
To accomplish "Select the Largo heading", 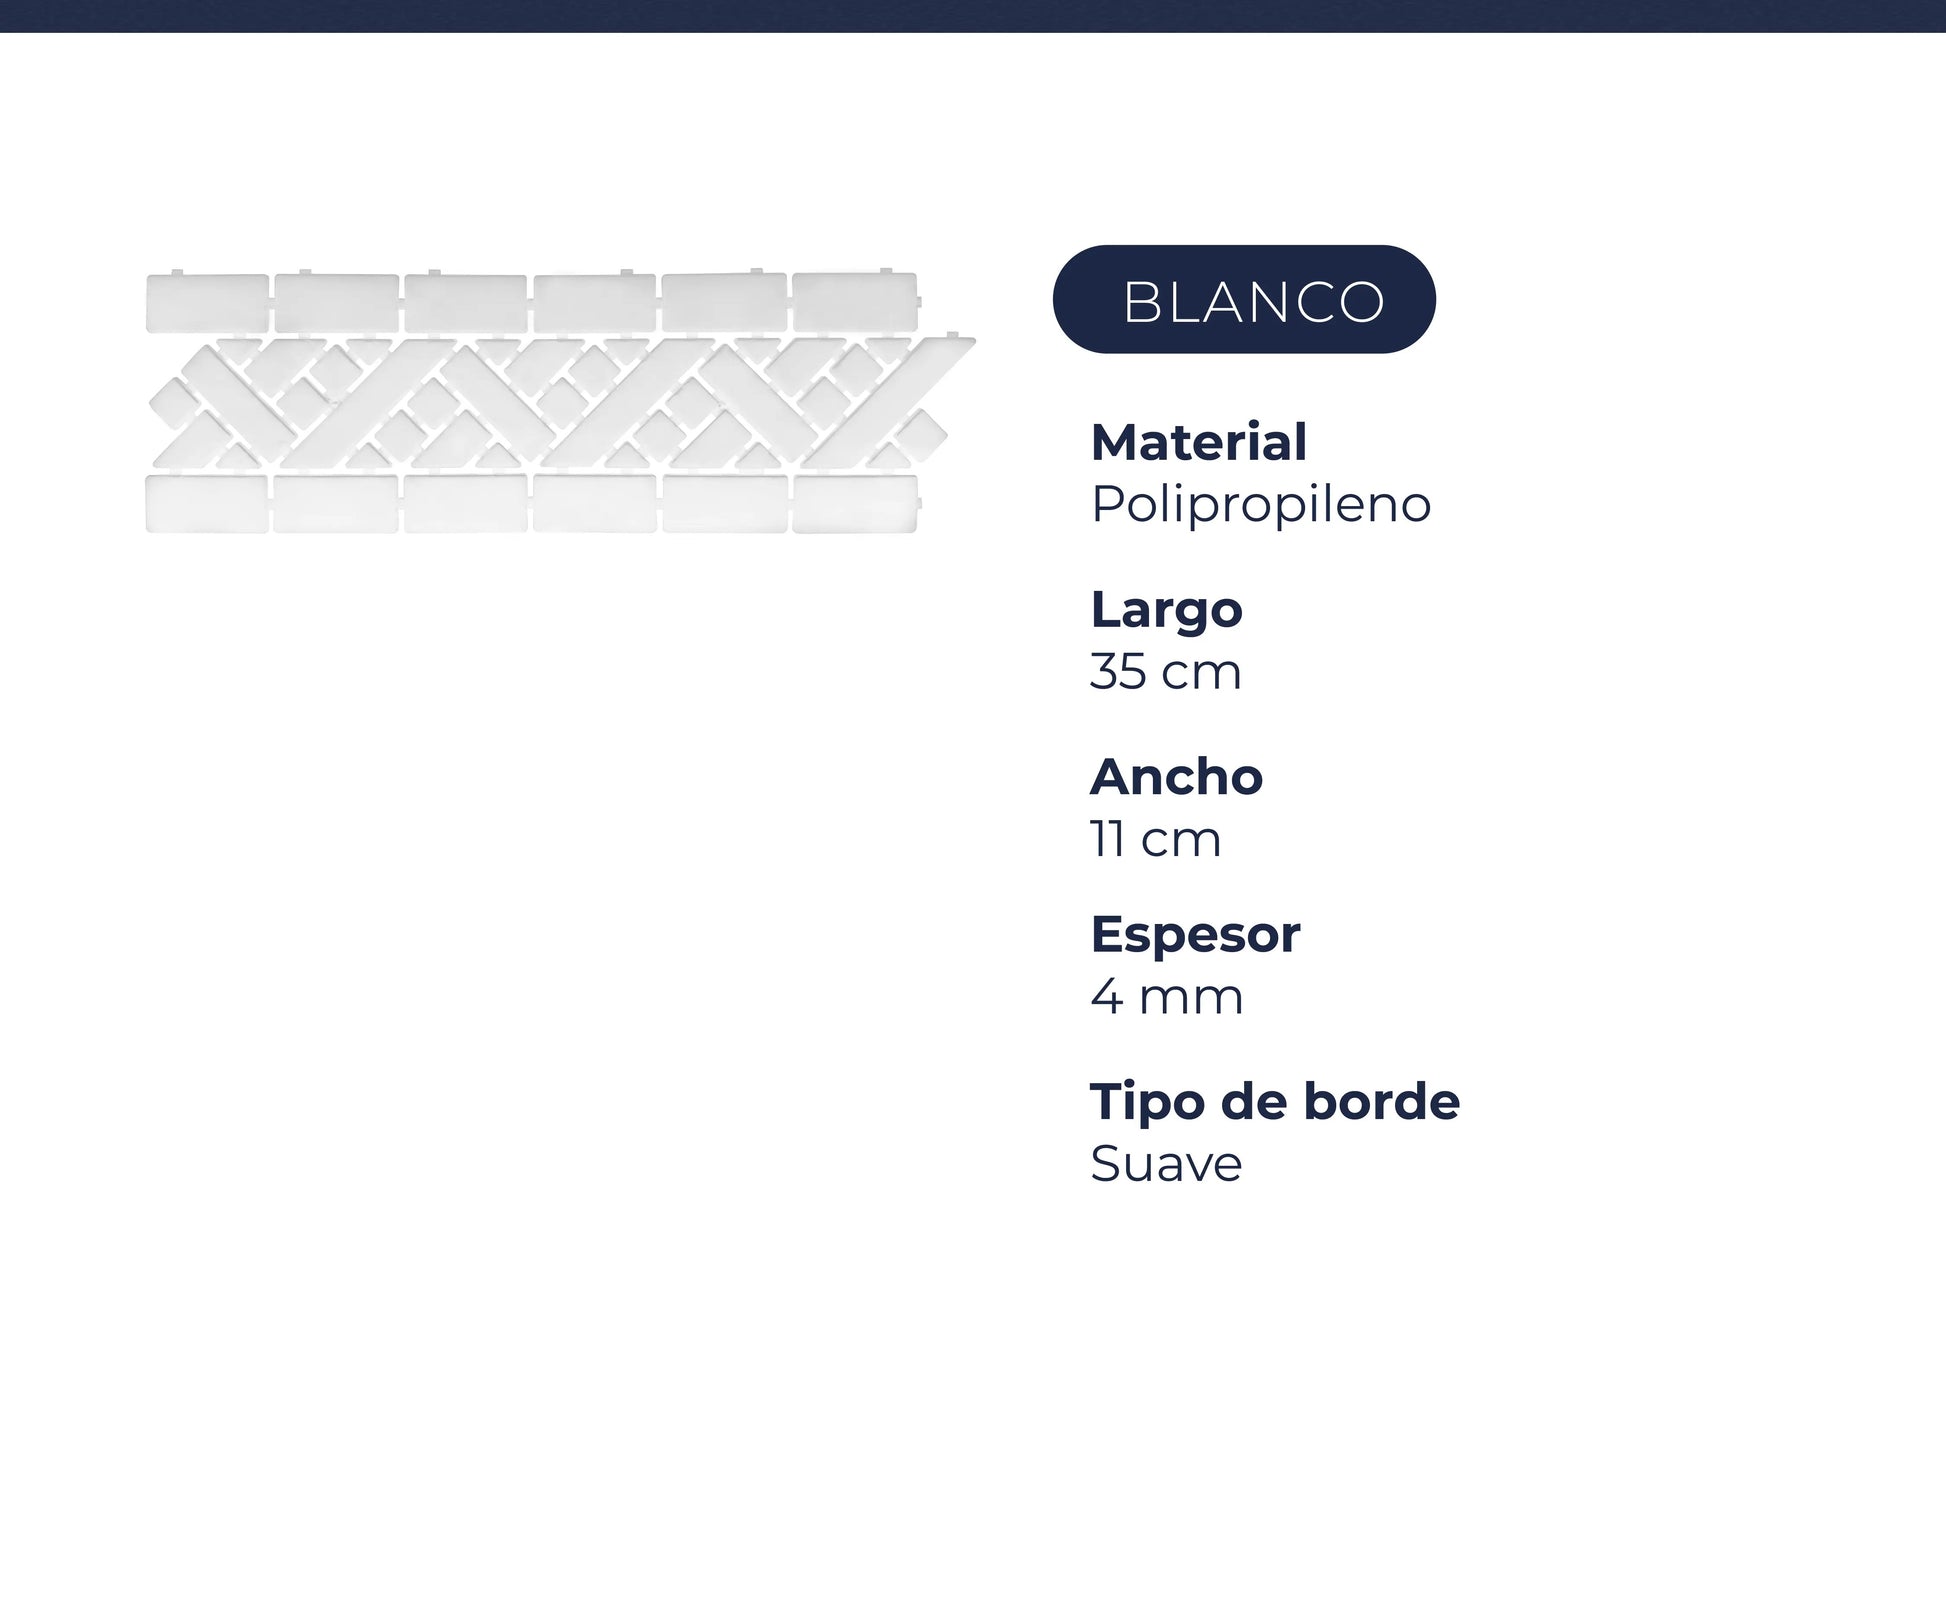I will pyautogui.click(x=1166, y=609).
